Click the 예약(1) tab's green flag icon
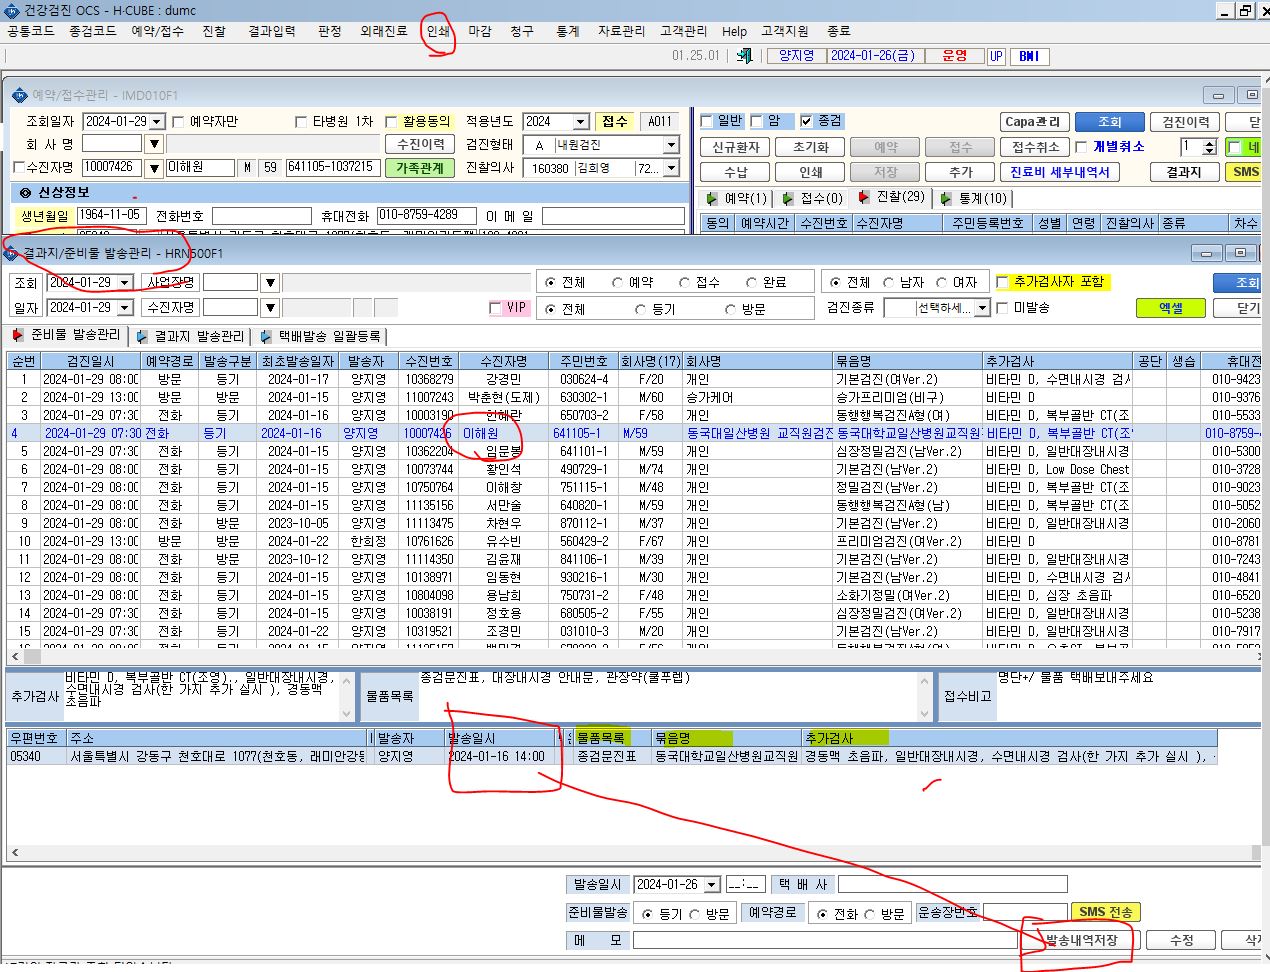 tap(712, 199)
